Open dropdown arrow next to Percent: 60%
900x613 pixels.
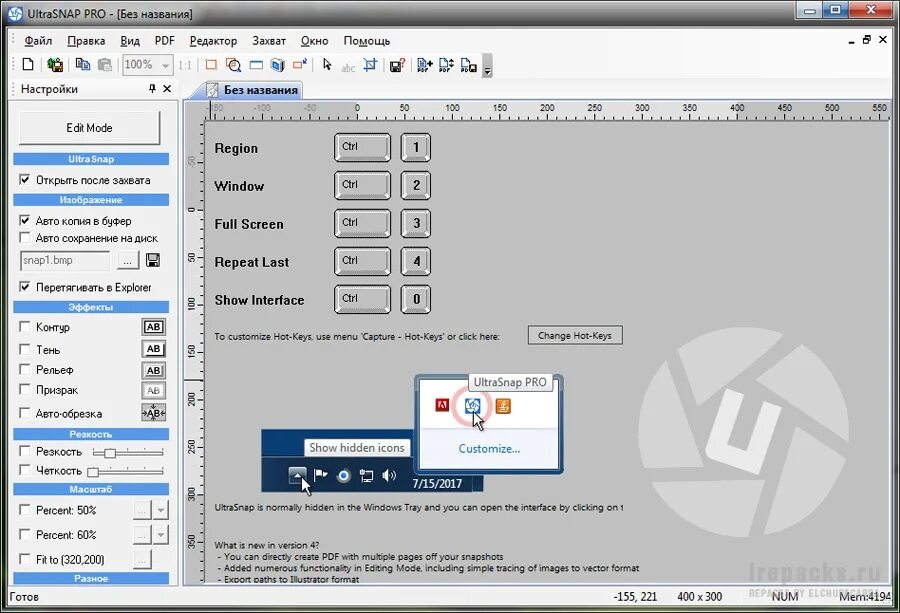click(x=161, y=535)
